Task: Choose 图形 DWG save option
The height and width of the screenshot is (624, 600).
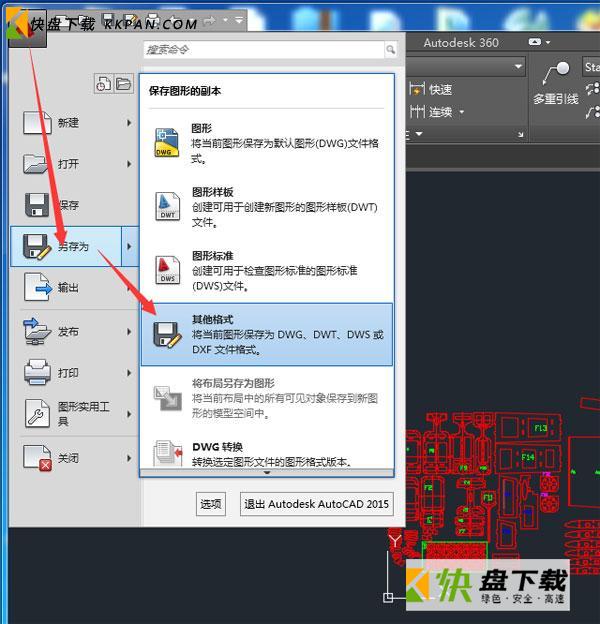Action: [267, 143]
